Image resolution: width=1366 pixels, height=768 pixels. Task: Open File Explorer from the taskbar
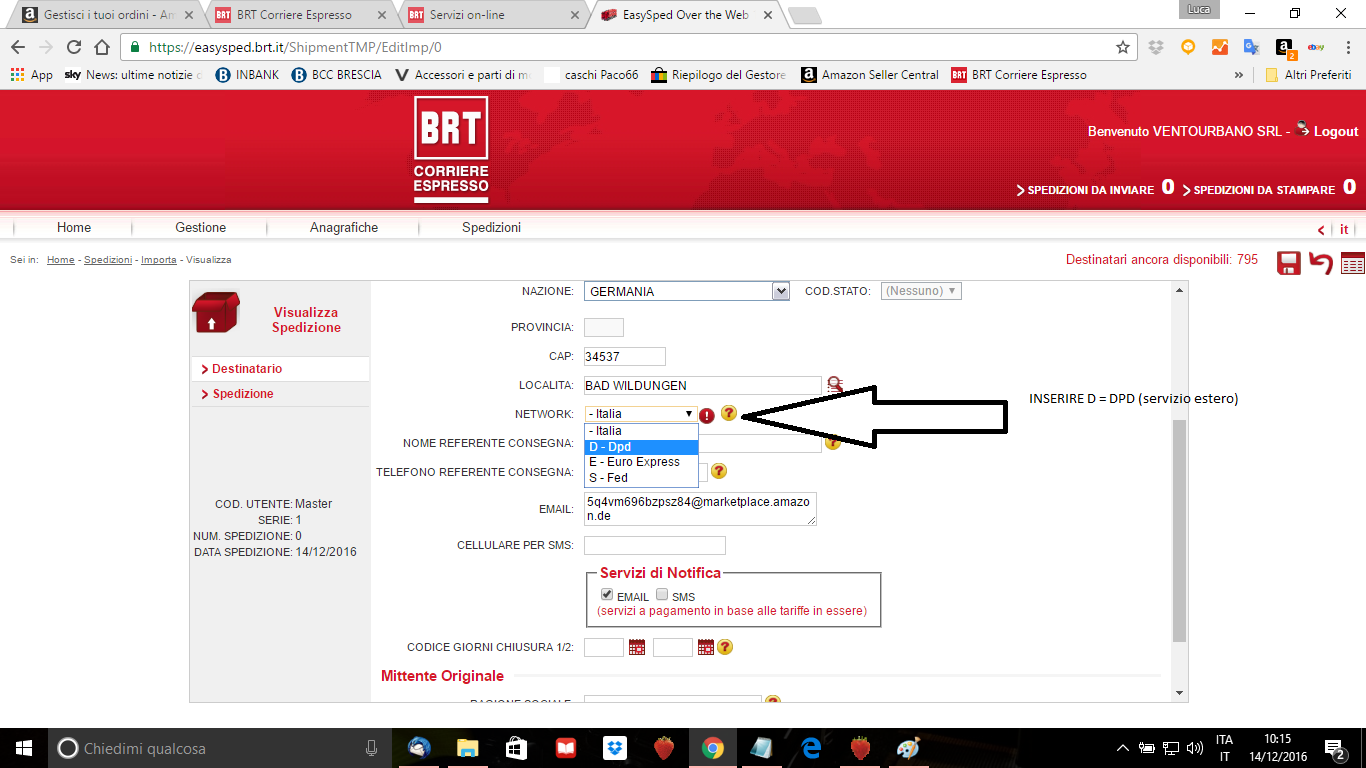[467, 748]
